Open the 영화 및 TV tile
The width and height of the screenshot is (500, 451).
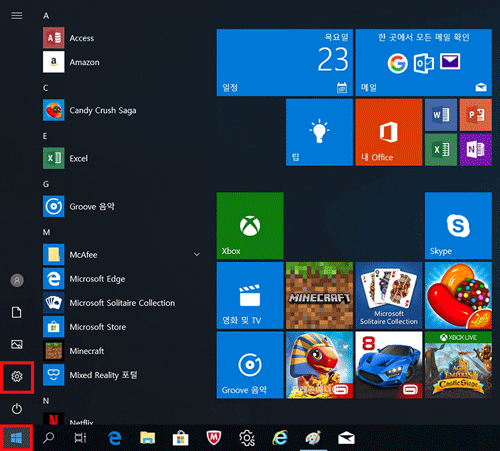coord(250,295)
